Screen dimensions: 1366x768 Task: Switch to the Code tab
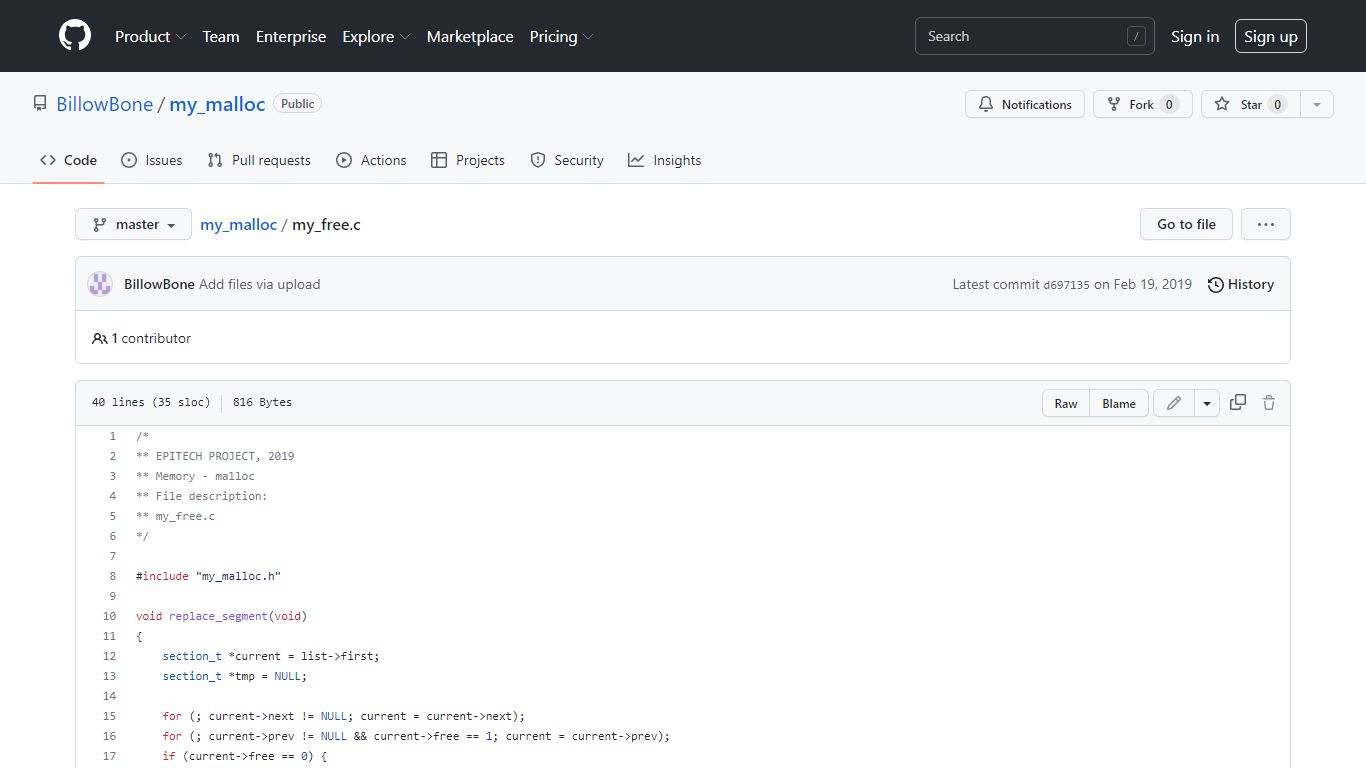pyautogui.click(x=69, y=160)
